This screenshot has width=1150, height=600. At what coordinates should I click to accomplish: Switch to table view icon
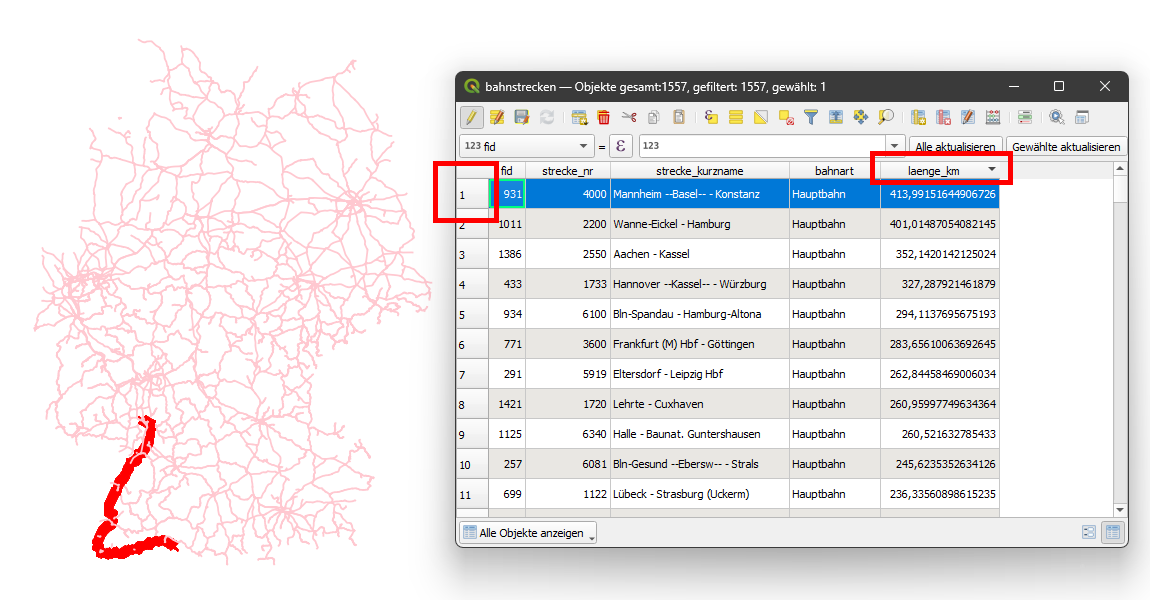pos(1111,532)
